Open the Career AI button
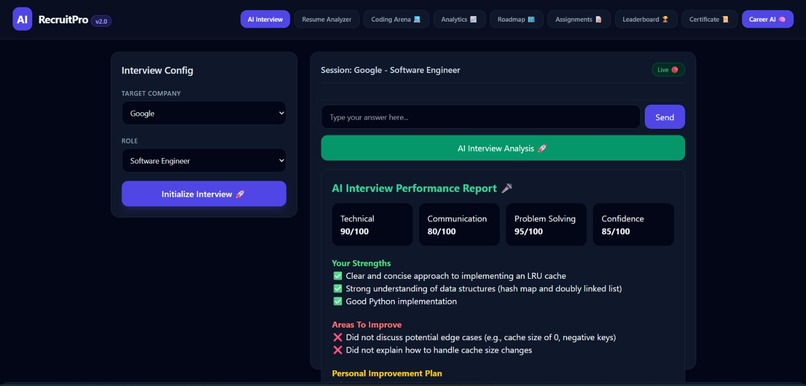Viewport: 806px width, 386px height. [767, 19]
